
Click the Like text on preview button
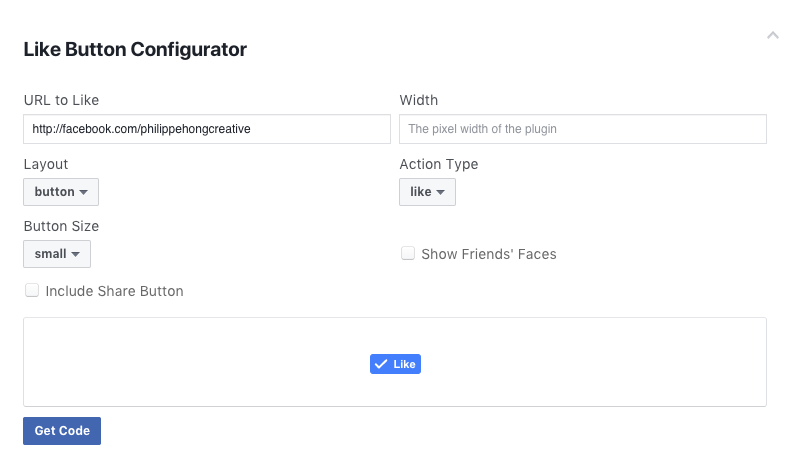[404, 365]
